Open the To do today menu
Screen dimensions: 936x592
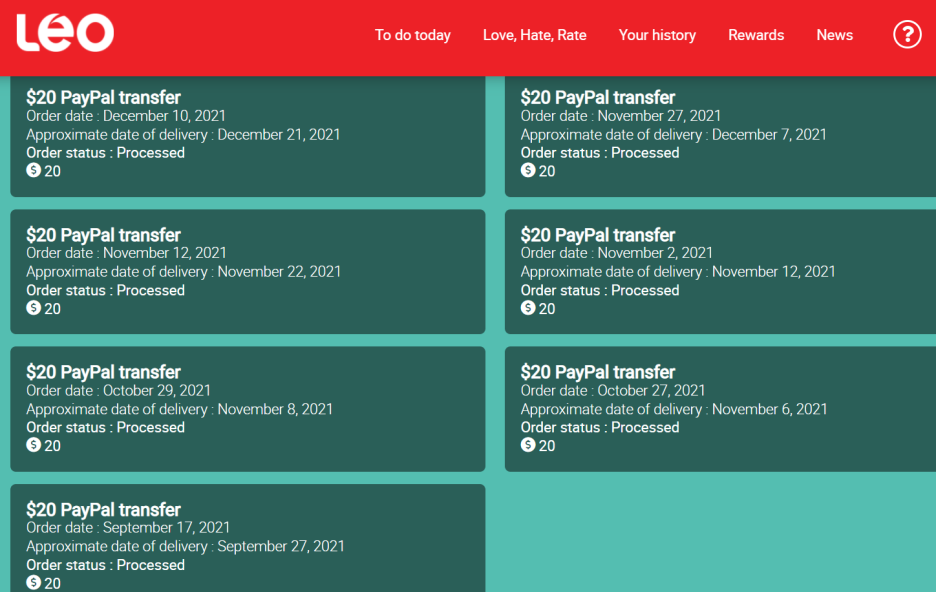tap(412, 35)
